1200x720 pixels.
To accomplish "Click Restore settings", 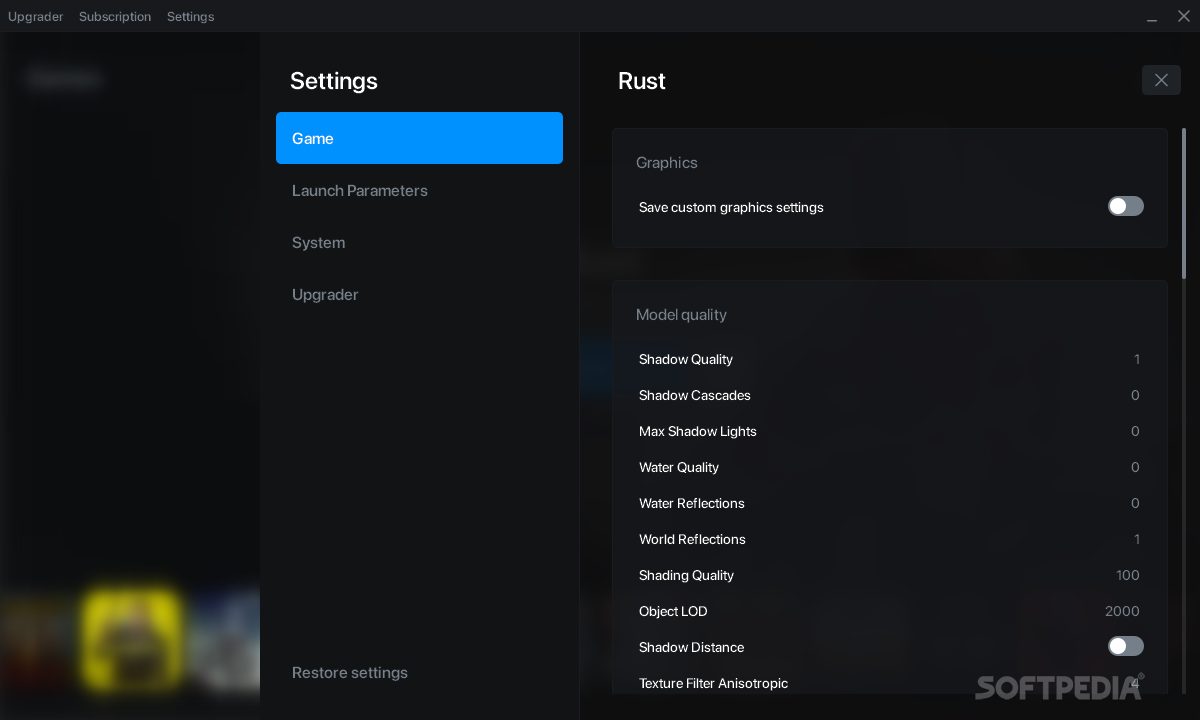I will [x=350, y=672].
